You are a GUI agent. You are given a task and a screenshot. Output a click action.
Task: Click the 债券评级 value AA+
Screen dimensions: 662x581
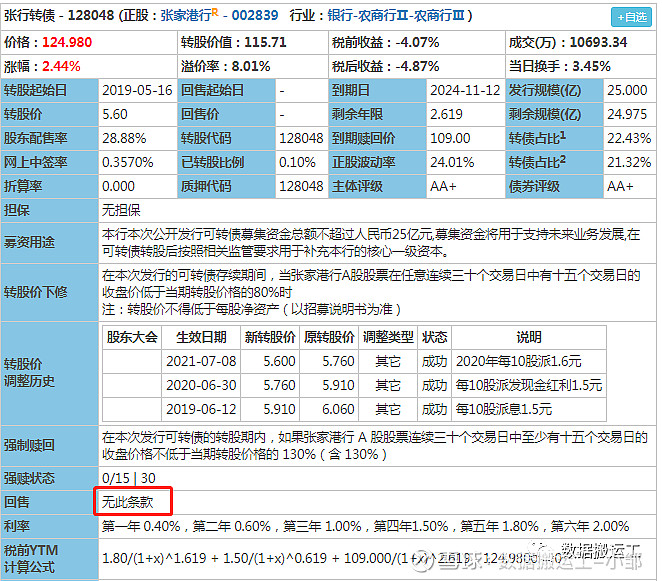point(620,187)
